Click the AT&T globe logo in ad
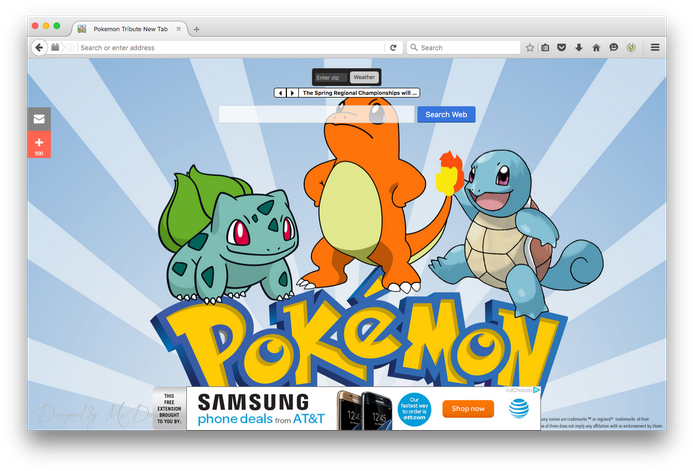This screenshot has width=693, height=471. (x=518, y=408)
